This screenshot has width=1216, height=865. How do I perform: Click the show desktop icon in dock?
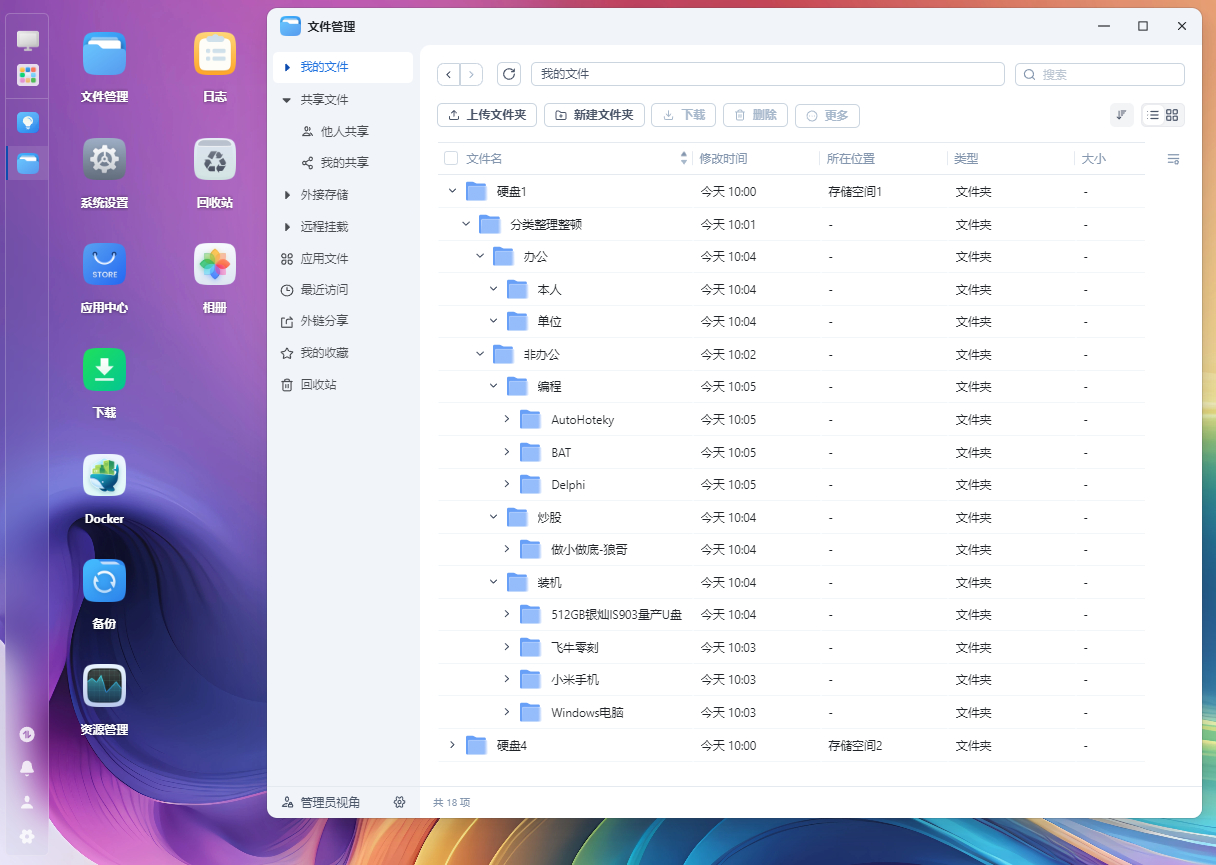coord(28,41)
